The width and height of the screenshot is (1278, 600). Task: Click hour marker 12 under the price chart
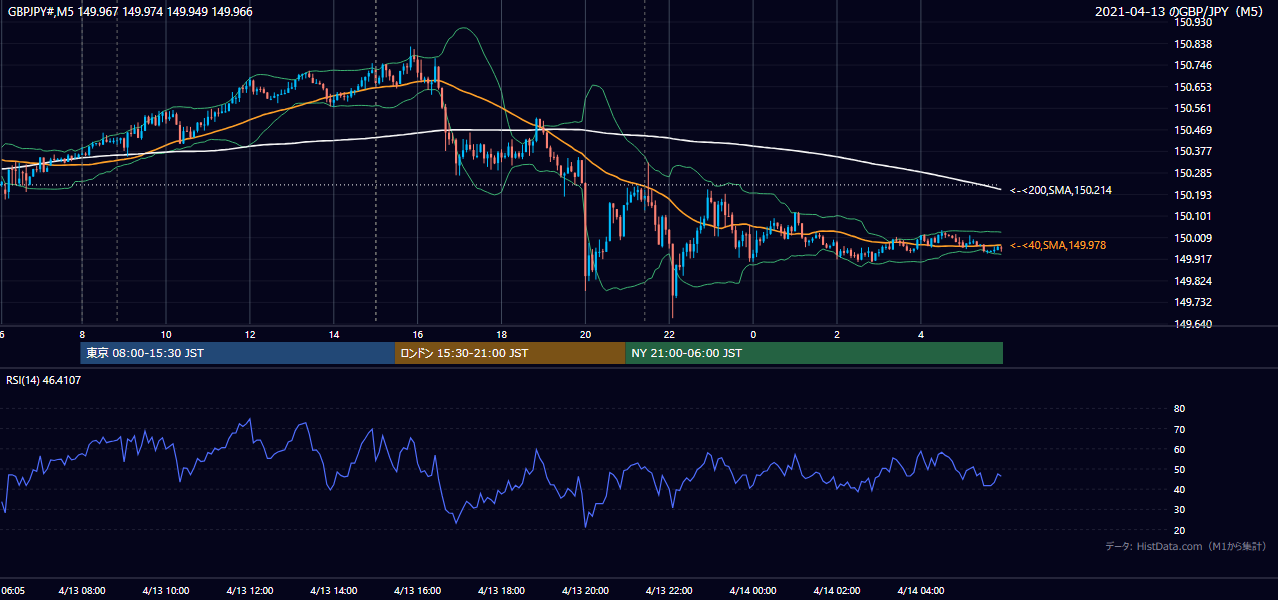click(249, 334)
